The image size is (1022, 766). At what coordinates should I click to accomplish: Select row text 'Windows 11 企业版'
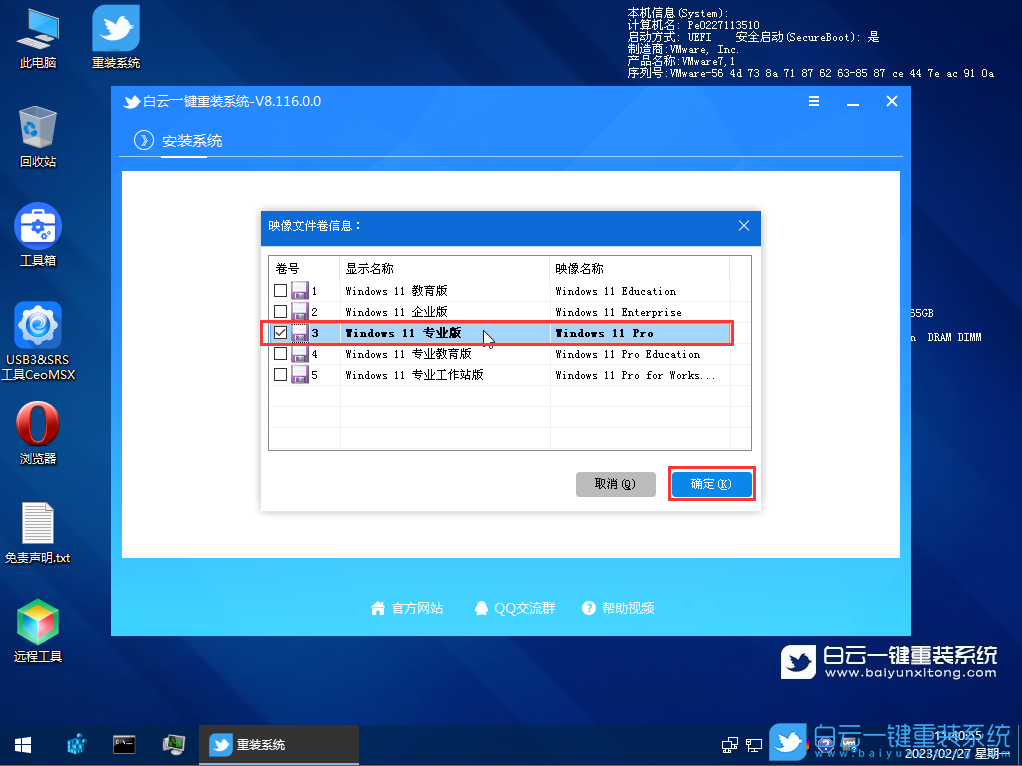pos(396,312)
